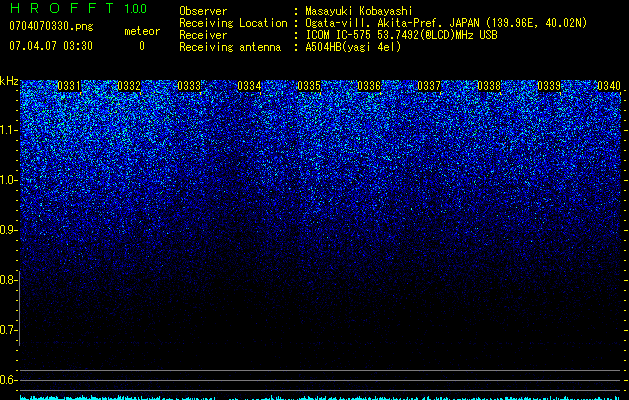Click the 0.9 frequency axis label
This screenshot has width=629, height=400.
click(9, 230)
